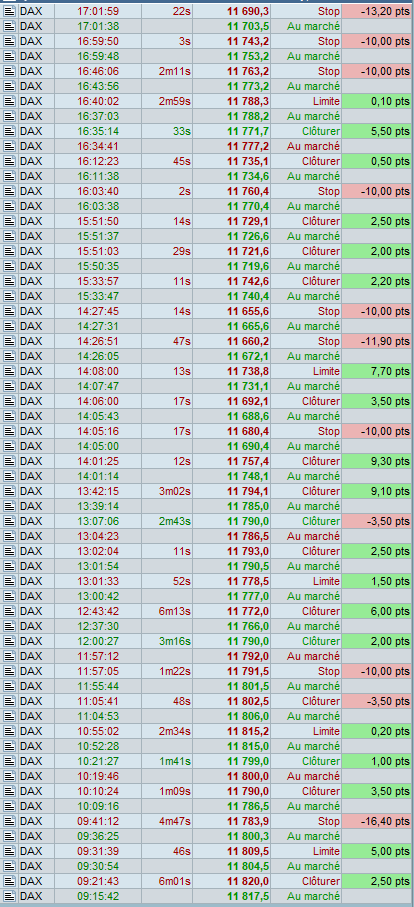Open details icon for the 09:41:12 row
This screenshot has height=907, width=414.
[9, 821]
